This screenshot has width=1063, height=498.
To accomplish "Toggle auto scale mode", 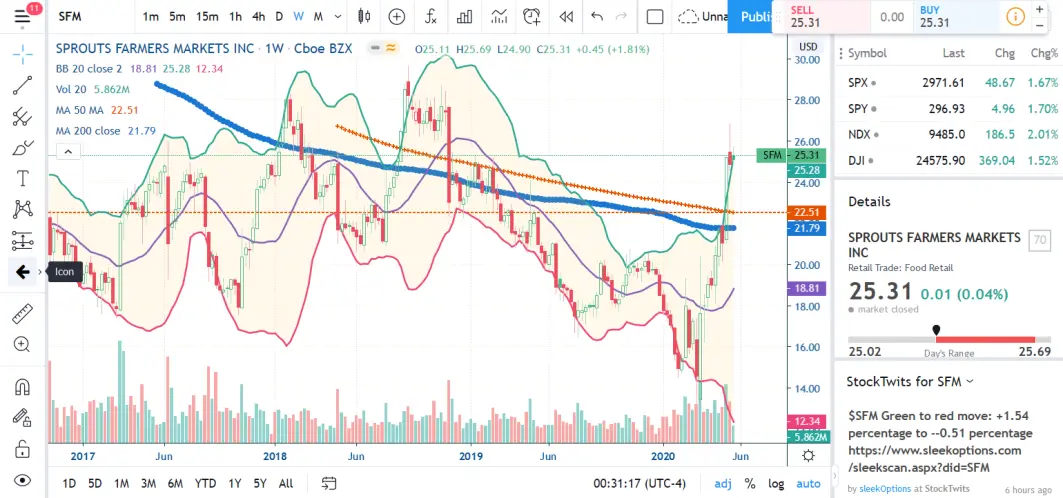I will click(808, 484).
